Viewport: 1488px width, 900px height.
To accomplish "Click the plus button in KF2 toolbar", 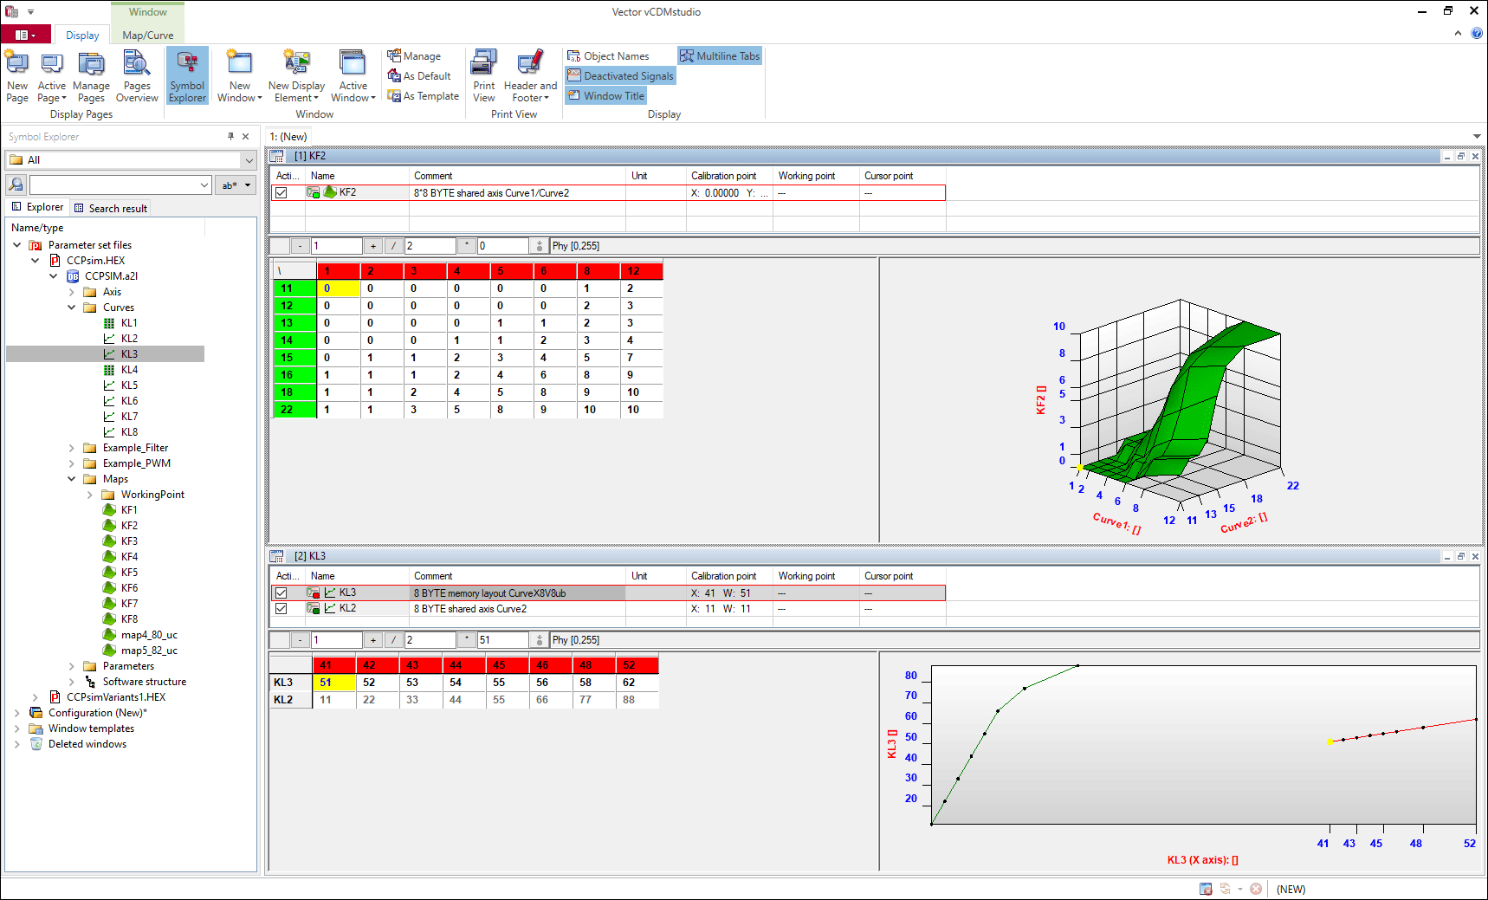I will 373,246.
